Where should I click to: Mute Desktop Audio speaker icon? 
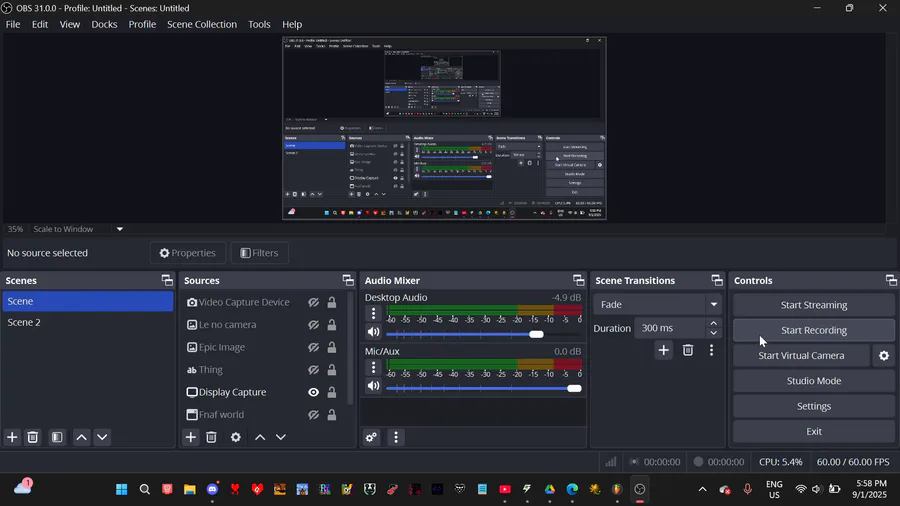pos(374,332)
